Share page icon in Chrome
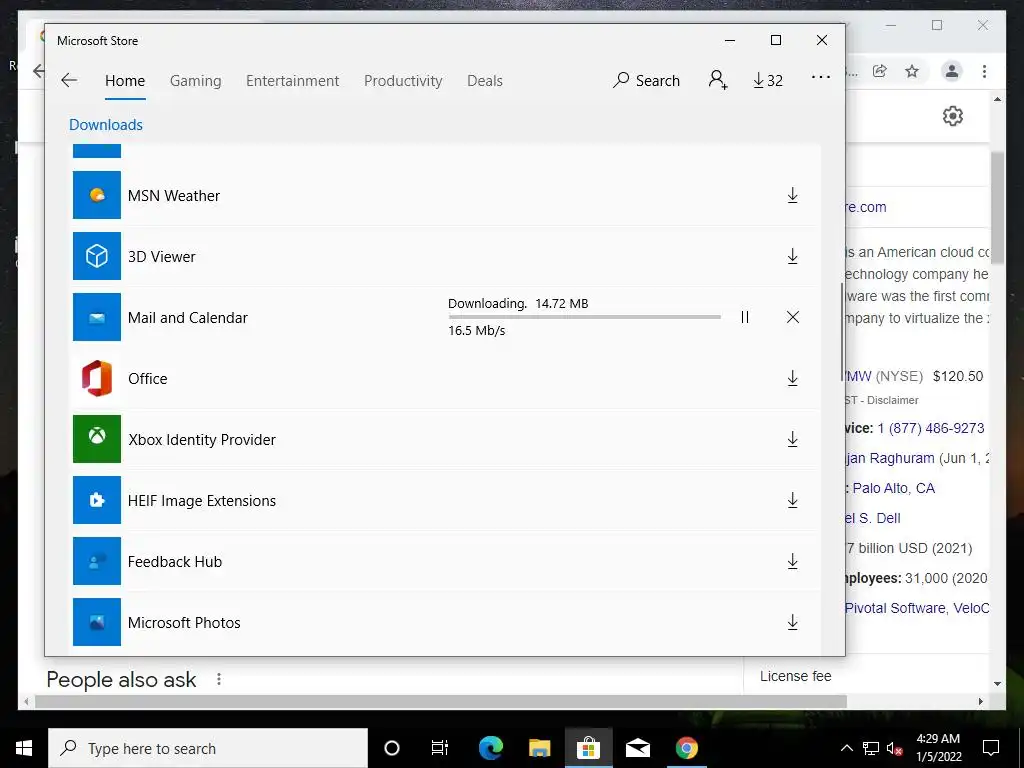 click(879, 71)
